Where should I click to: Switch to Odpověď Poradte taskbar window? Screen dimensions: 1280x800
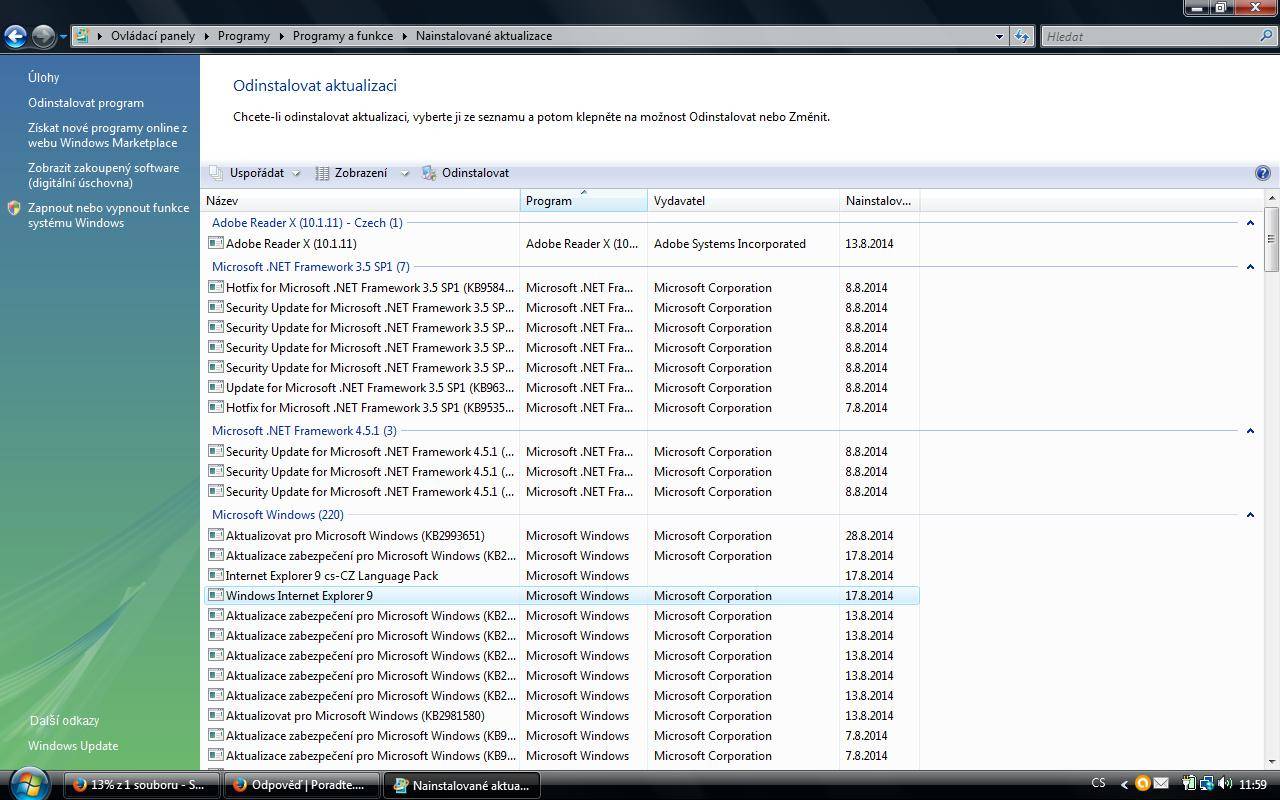tap(301, 785)
